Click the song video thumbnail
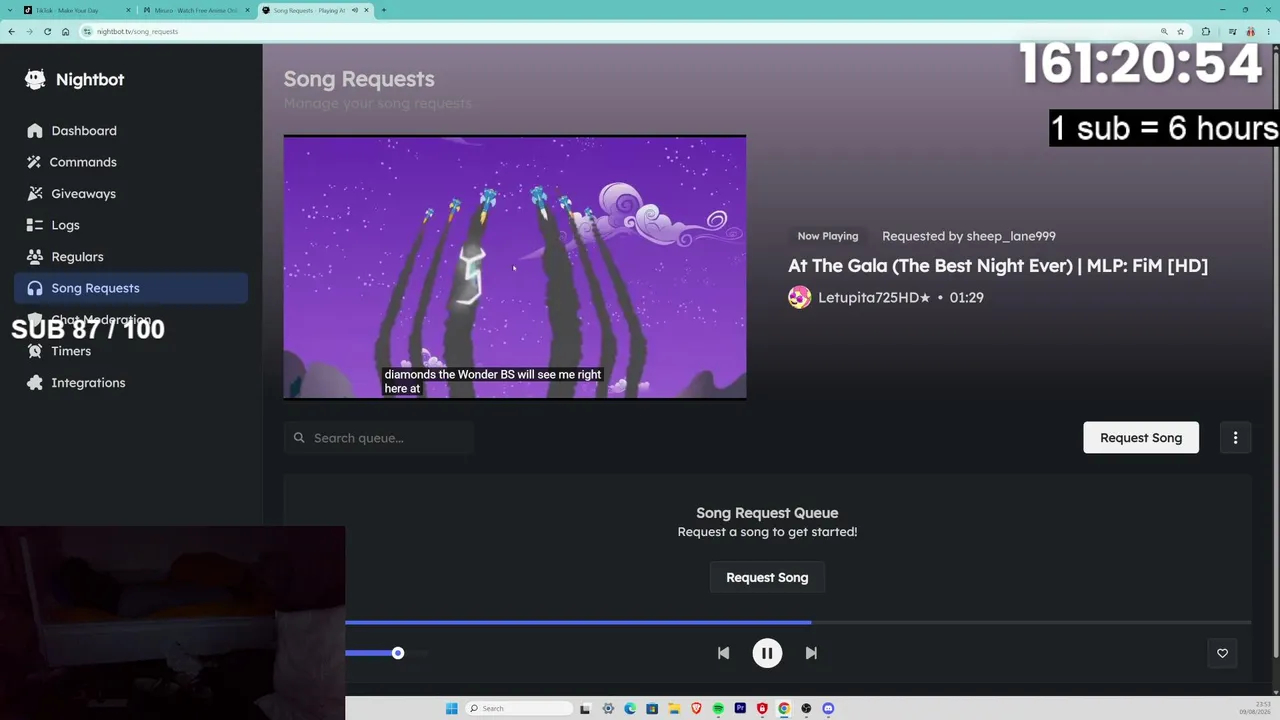 [x=515, y=267]
